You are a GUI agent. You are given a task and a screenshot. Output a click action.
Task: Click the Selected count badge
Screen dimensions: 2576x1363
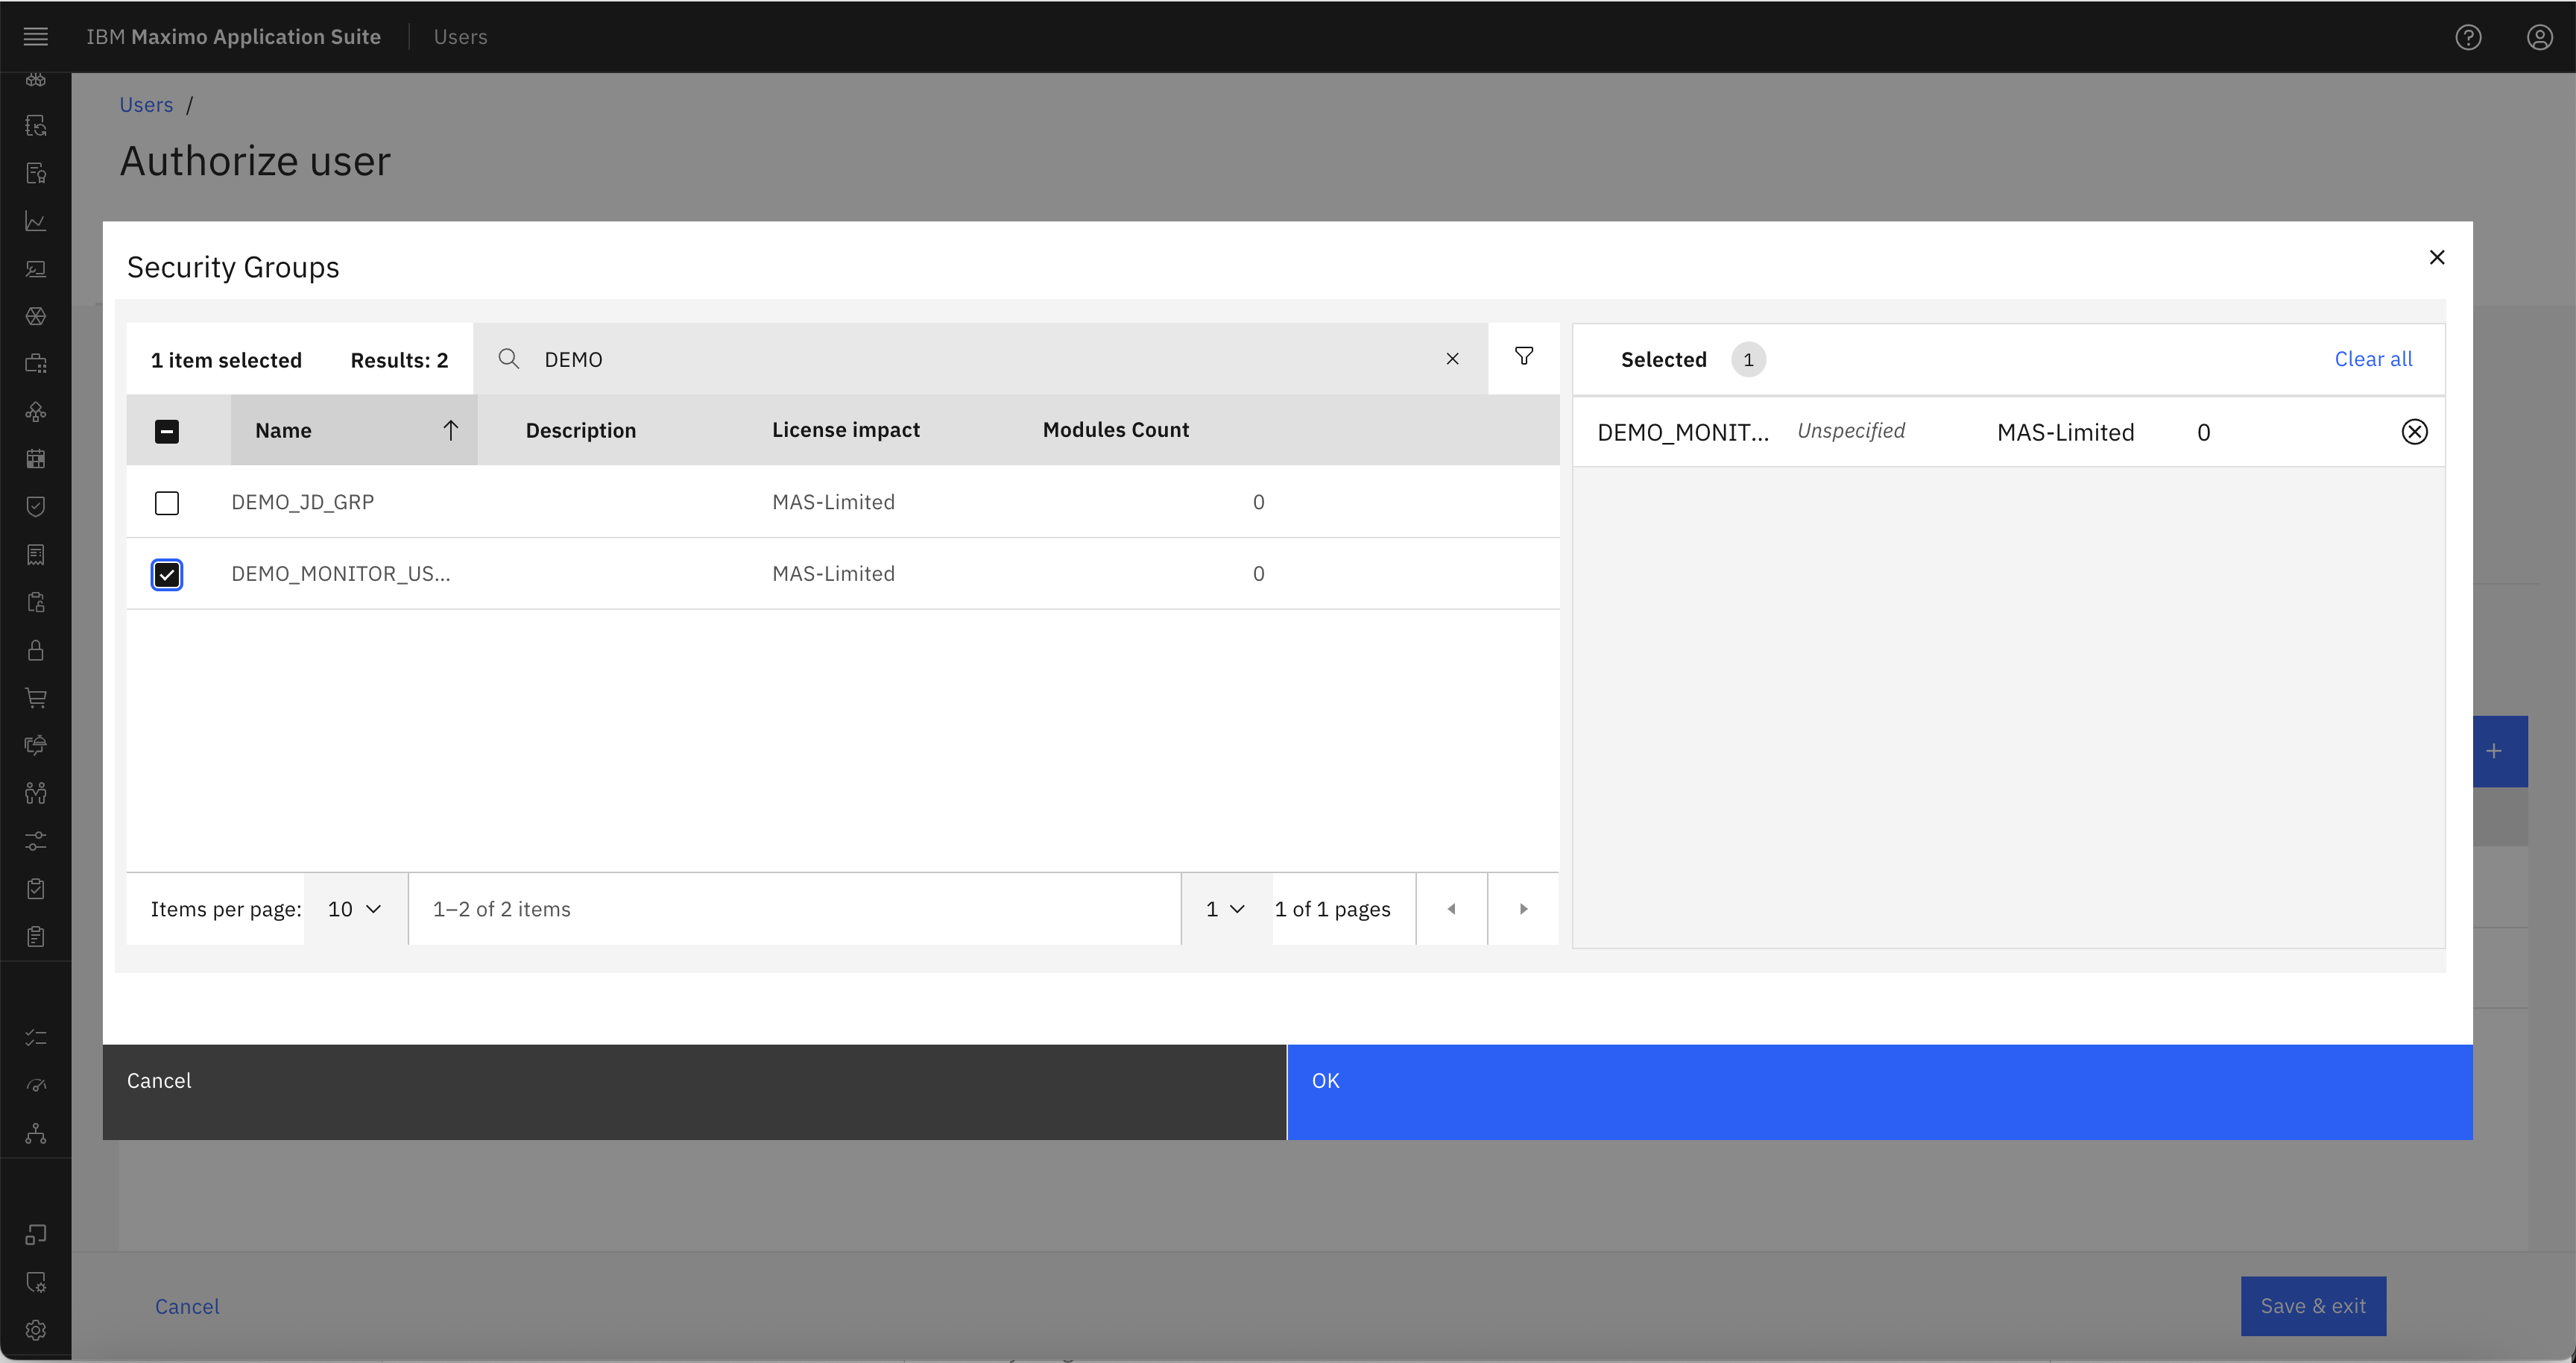(1748, 359)
